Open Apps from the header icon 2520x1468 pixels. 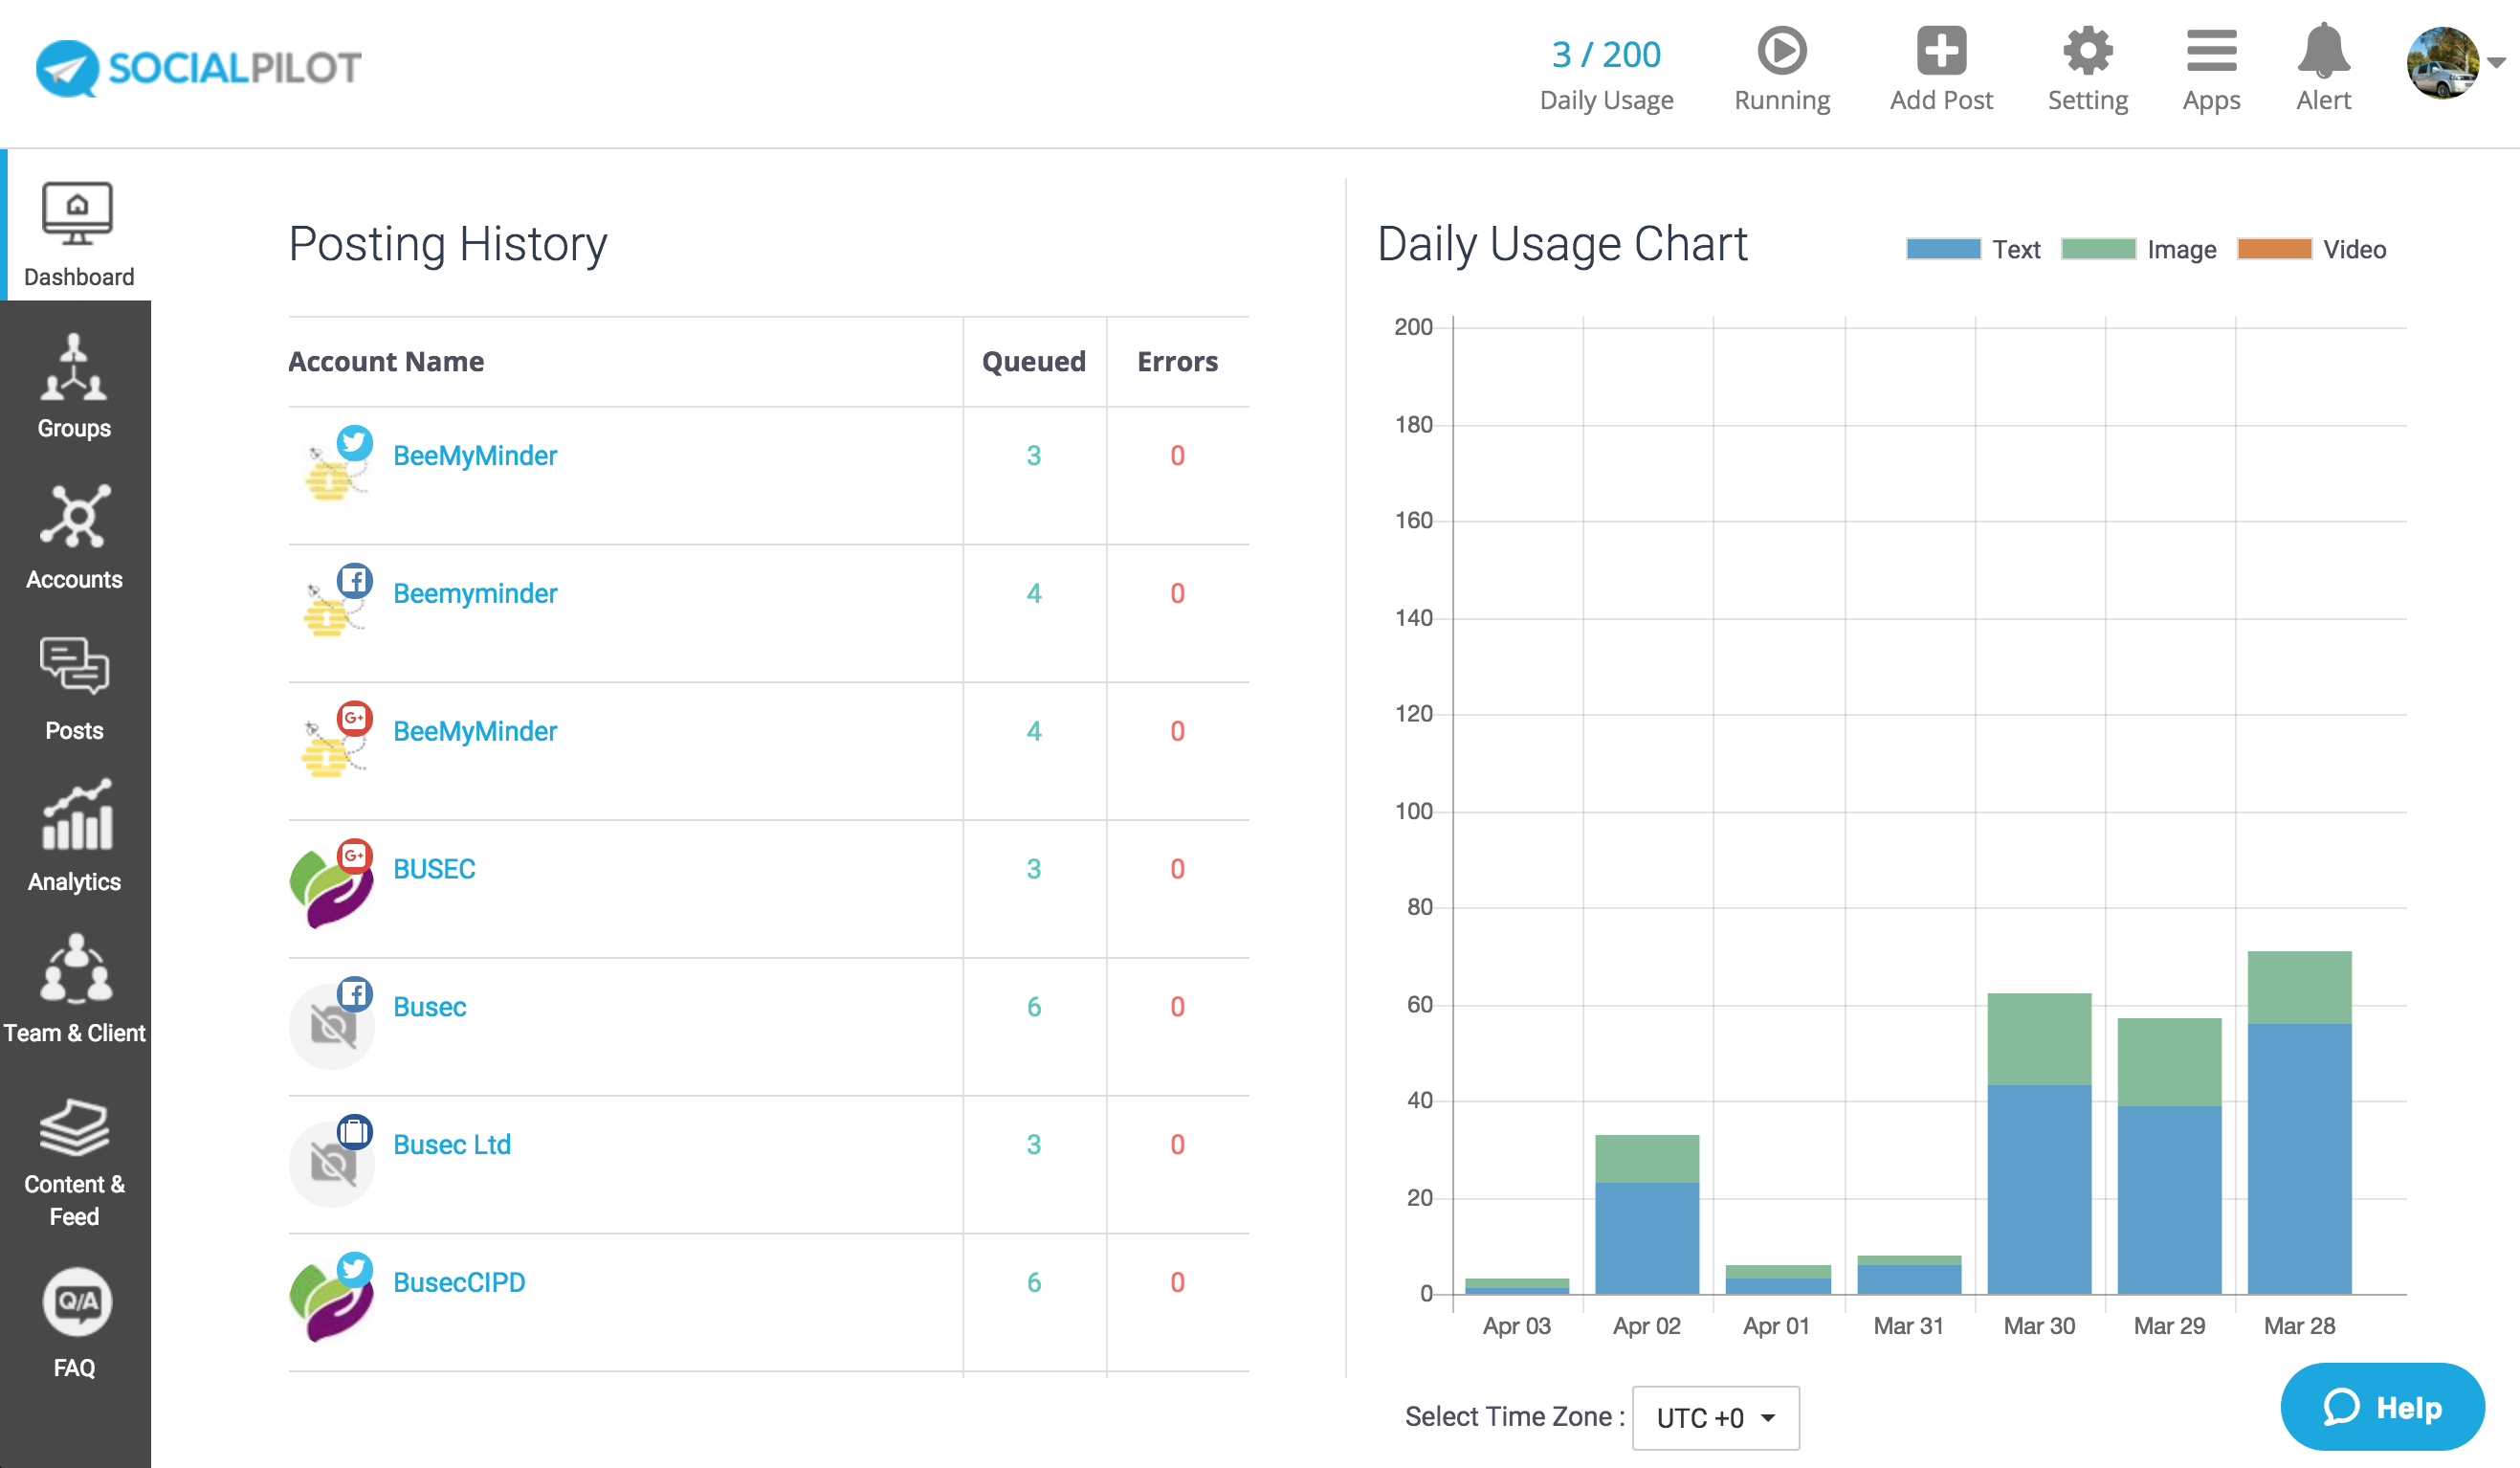coord(2211,52)
